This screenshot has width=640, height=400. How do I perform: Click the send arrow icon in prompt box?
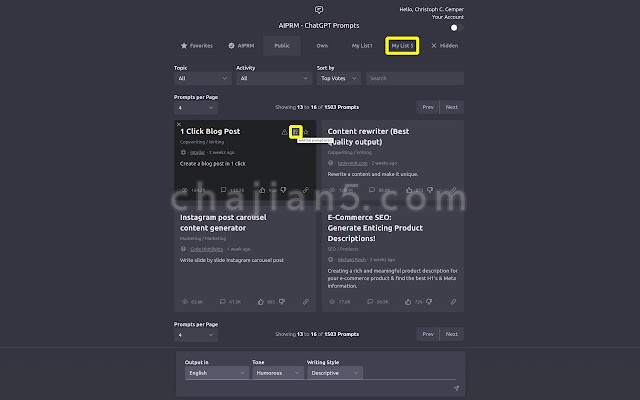(x=456, y=388)
